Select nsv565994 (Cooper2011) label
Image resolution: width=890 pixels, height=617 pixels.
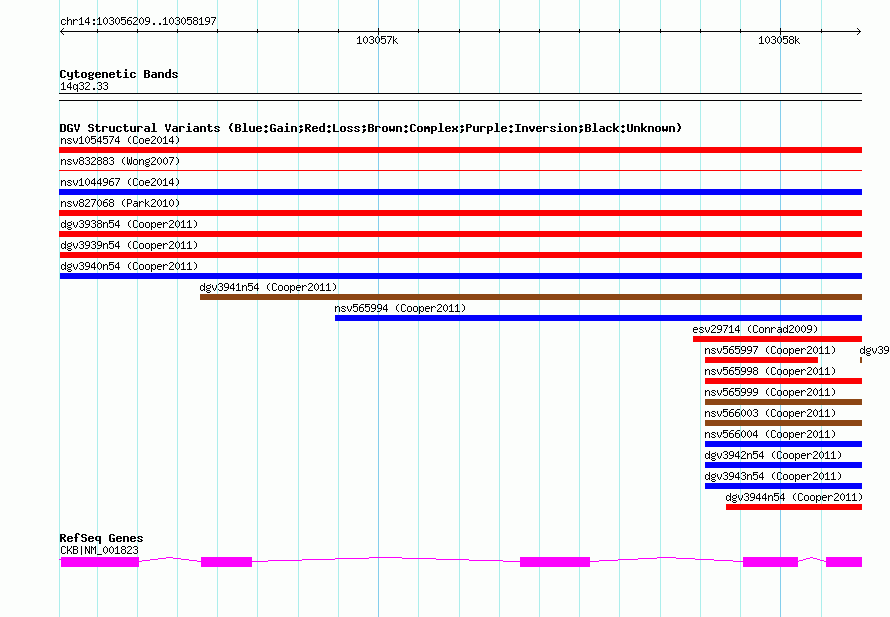coord(400,308)
